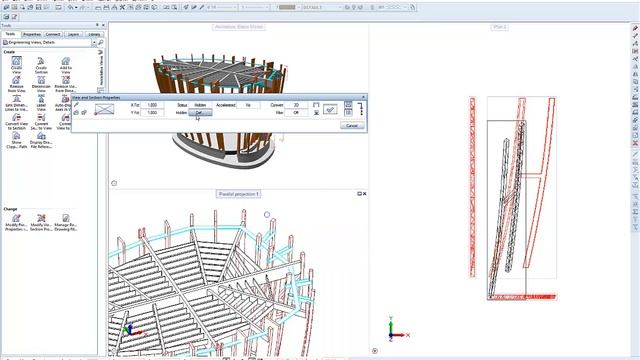Edit the Y factor input field
The width and height of the screenshot is (640, 360).
tap(152, 113)
